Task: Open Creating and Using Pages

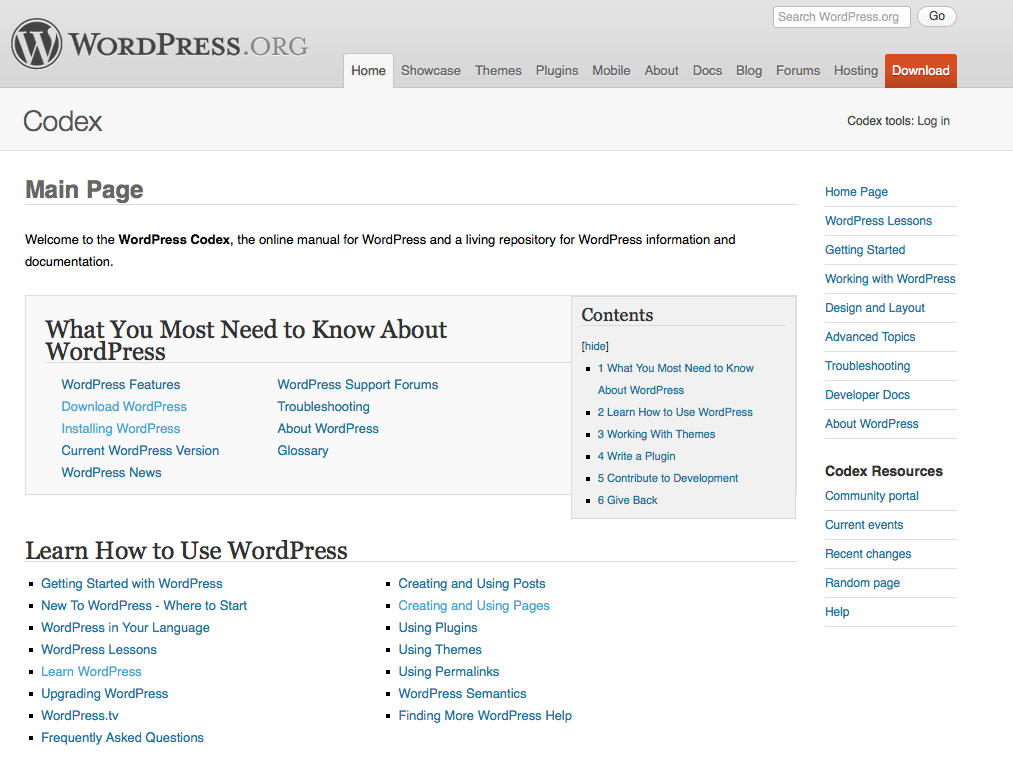Action: click(474, 605)
